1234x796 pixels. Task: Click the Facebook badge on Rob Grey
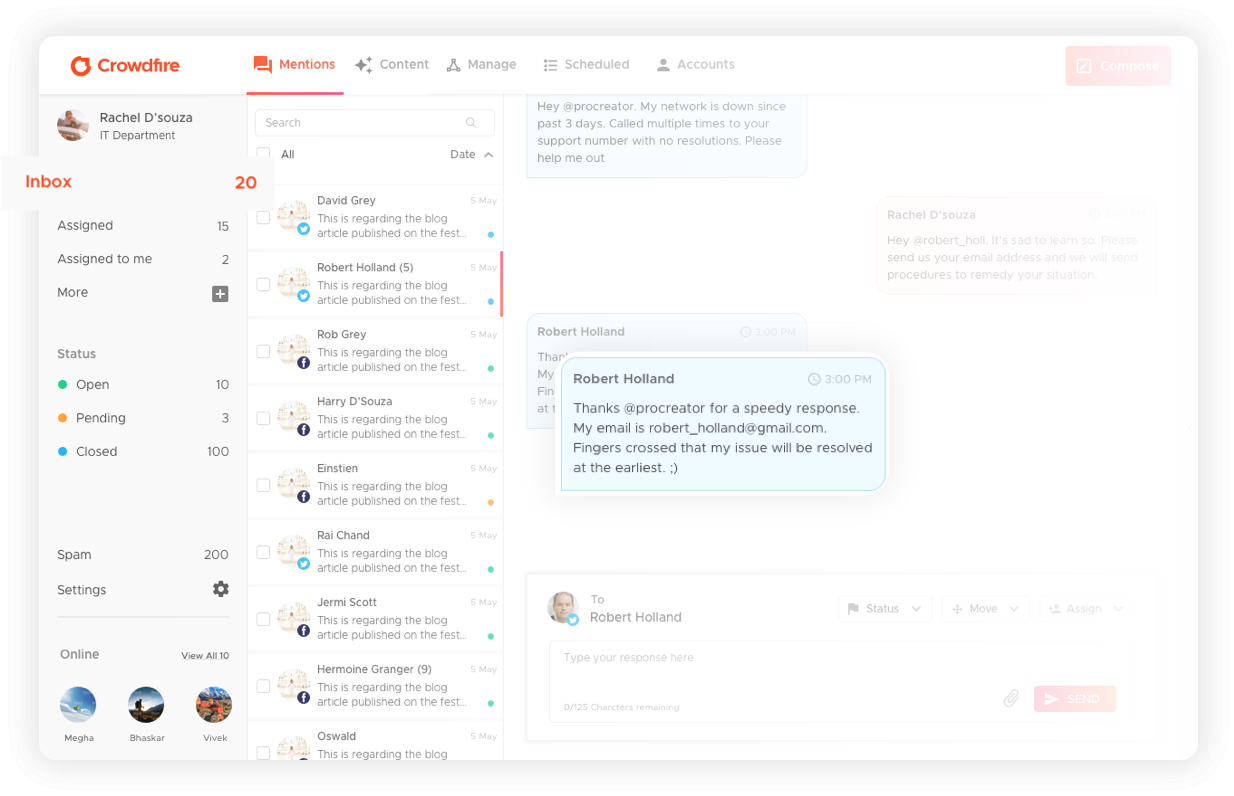tap(303, 363)
